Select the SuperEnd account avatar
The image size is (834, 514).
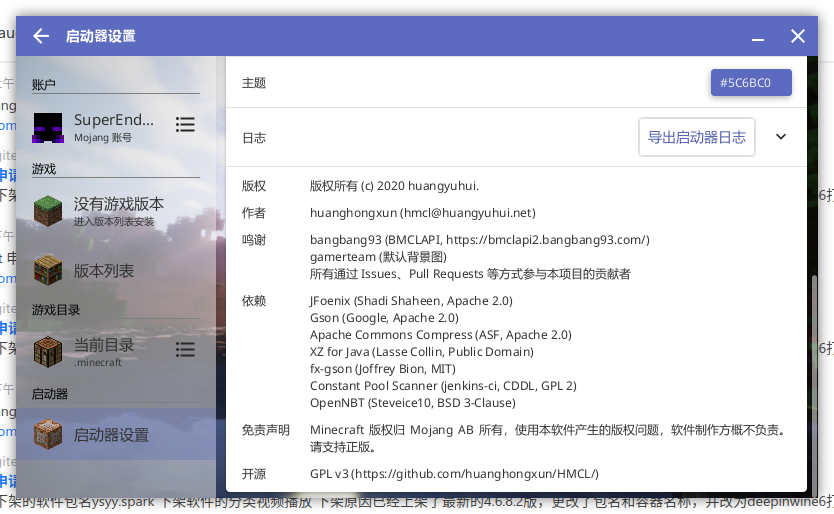coord(48,127)
